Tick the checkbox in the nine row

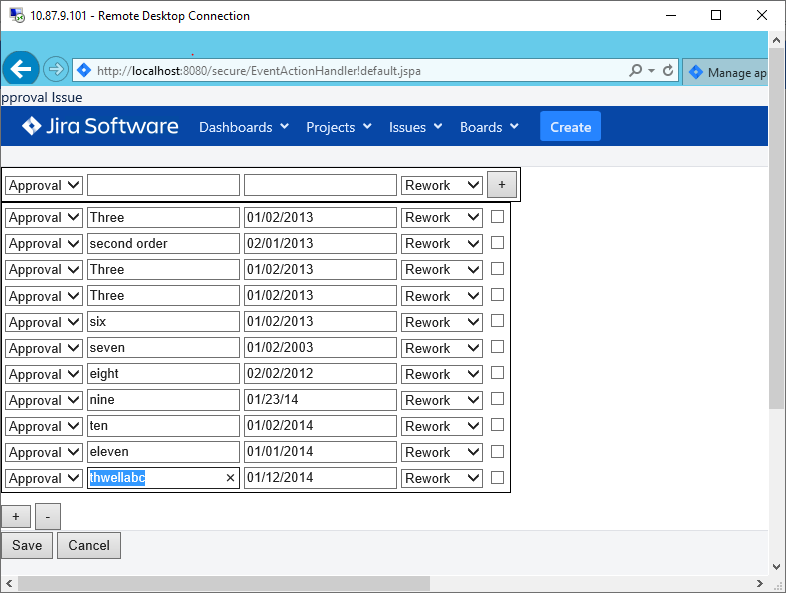pyautogui.click(x=497, y=399)
